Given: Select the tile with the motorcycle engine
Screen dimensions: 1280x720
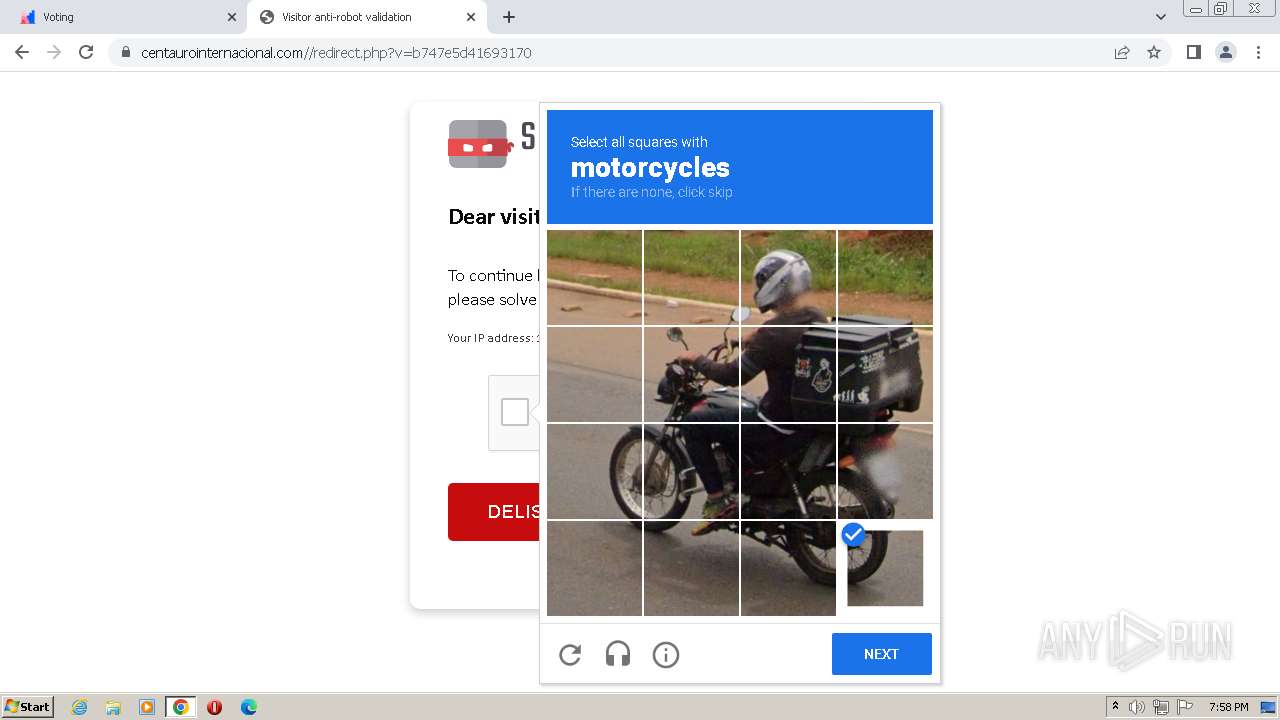Looking at the screenshot, I should point(788,471).
